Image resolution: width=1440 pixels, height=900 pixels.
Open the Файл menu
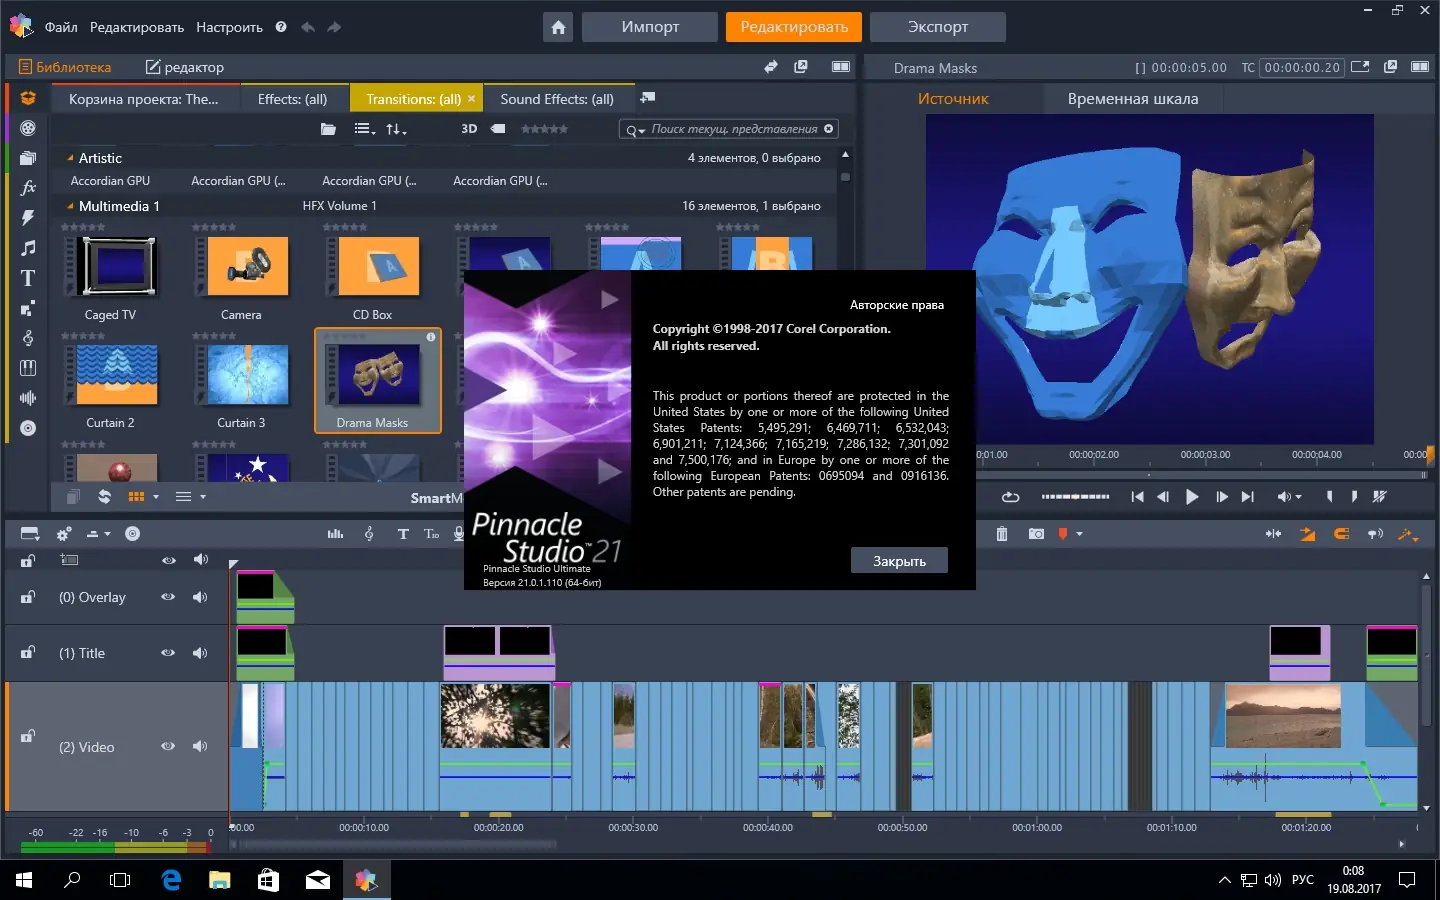[61, 27]
